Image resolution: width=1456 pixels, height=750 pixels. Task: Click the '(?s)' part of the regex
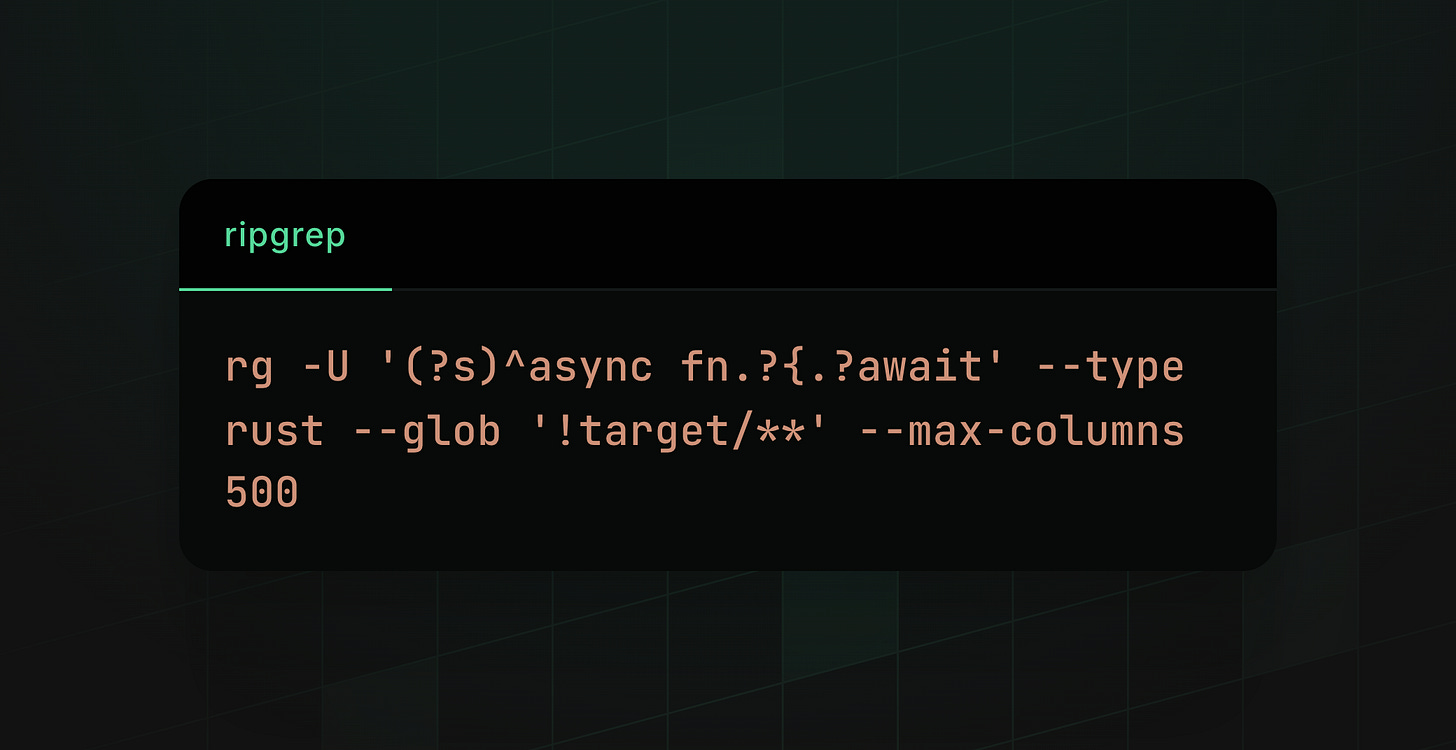coord(452,367)
